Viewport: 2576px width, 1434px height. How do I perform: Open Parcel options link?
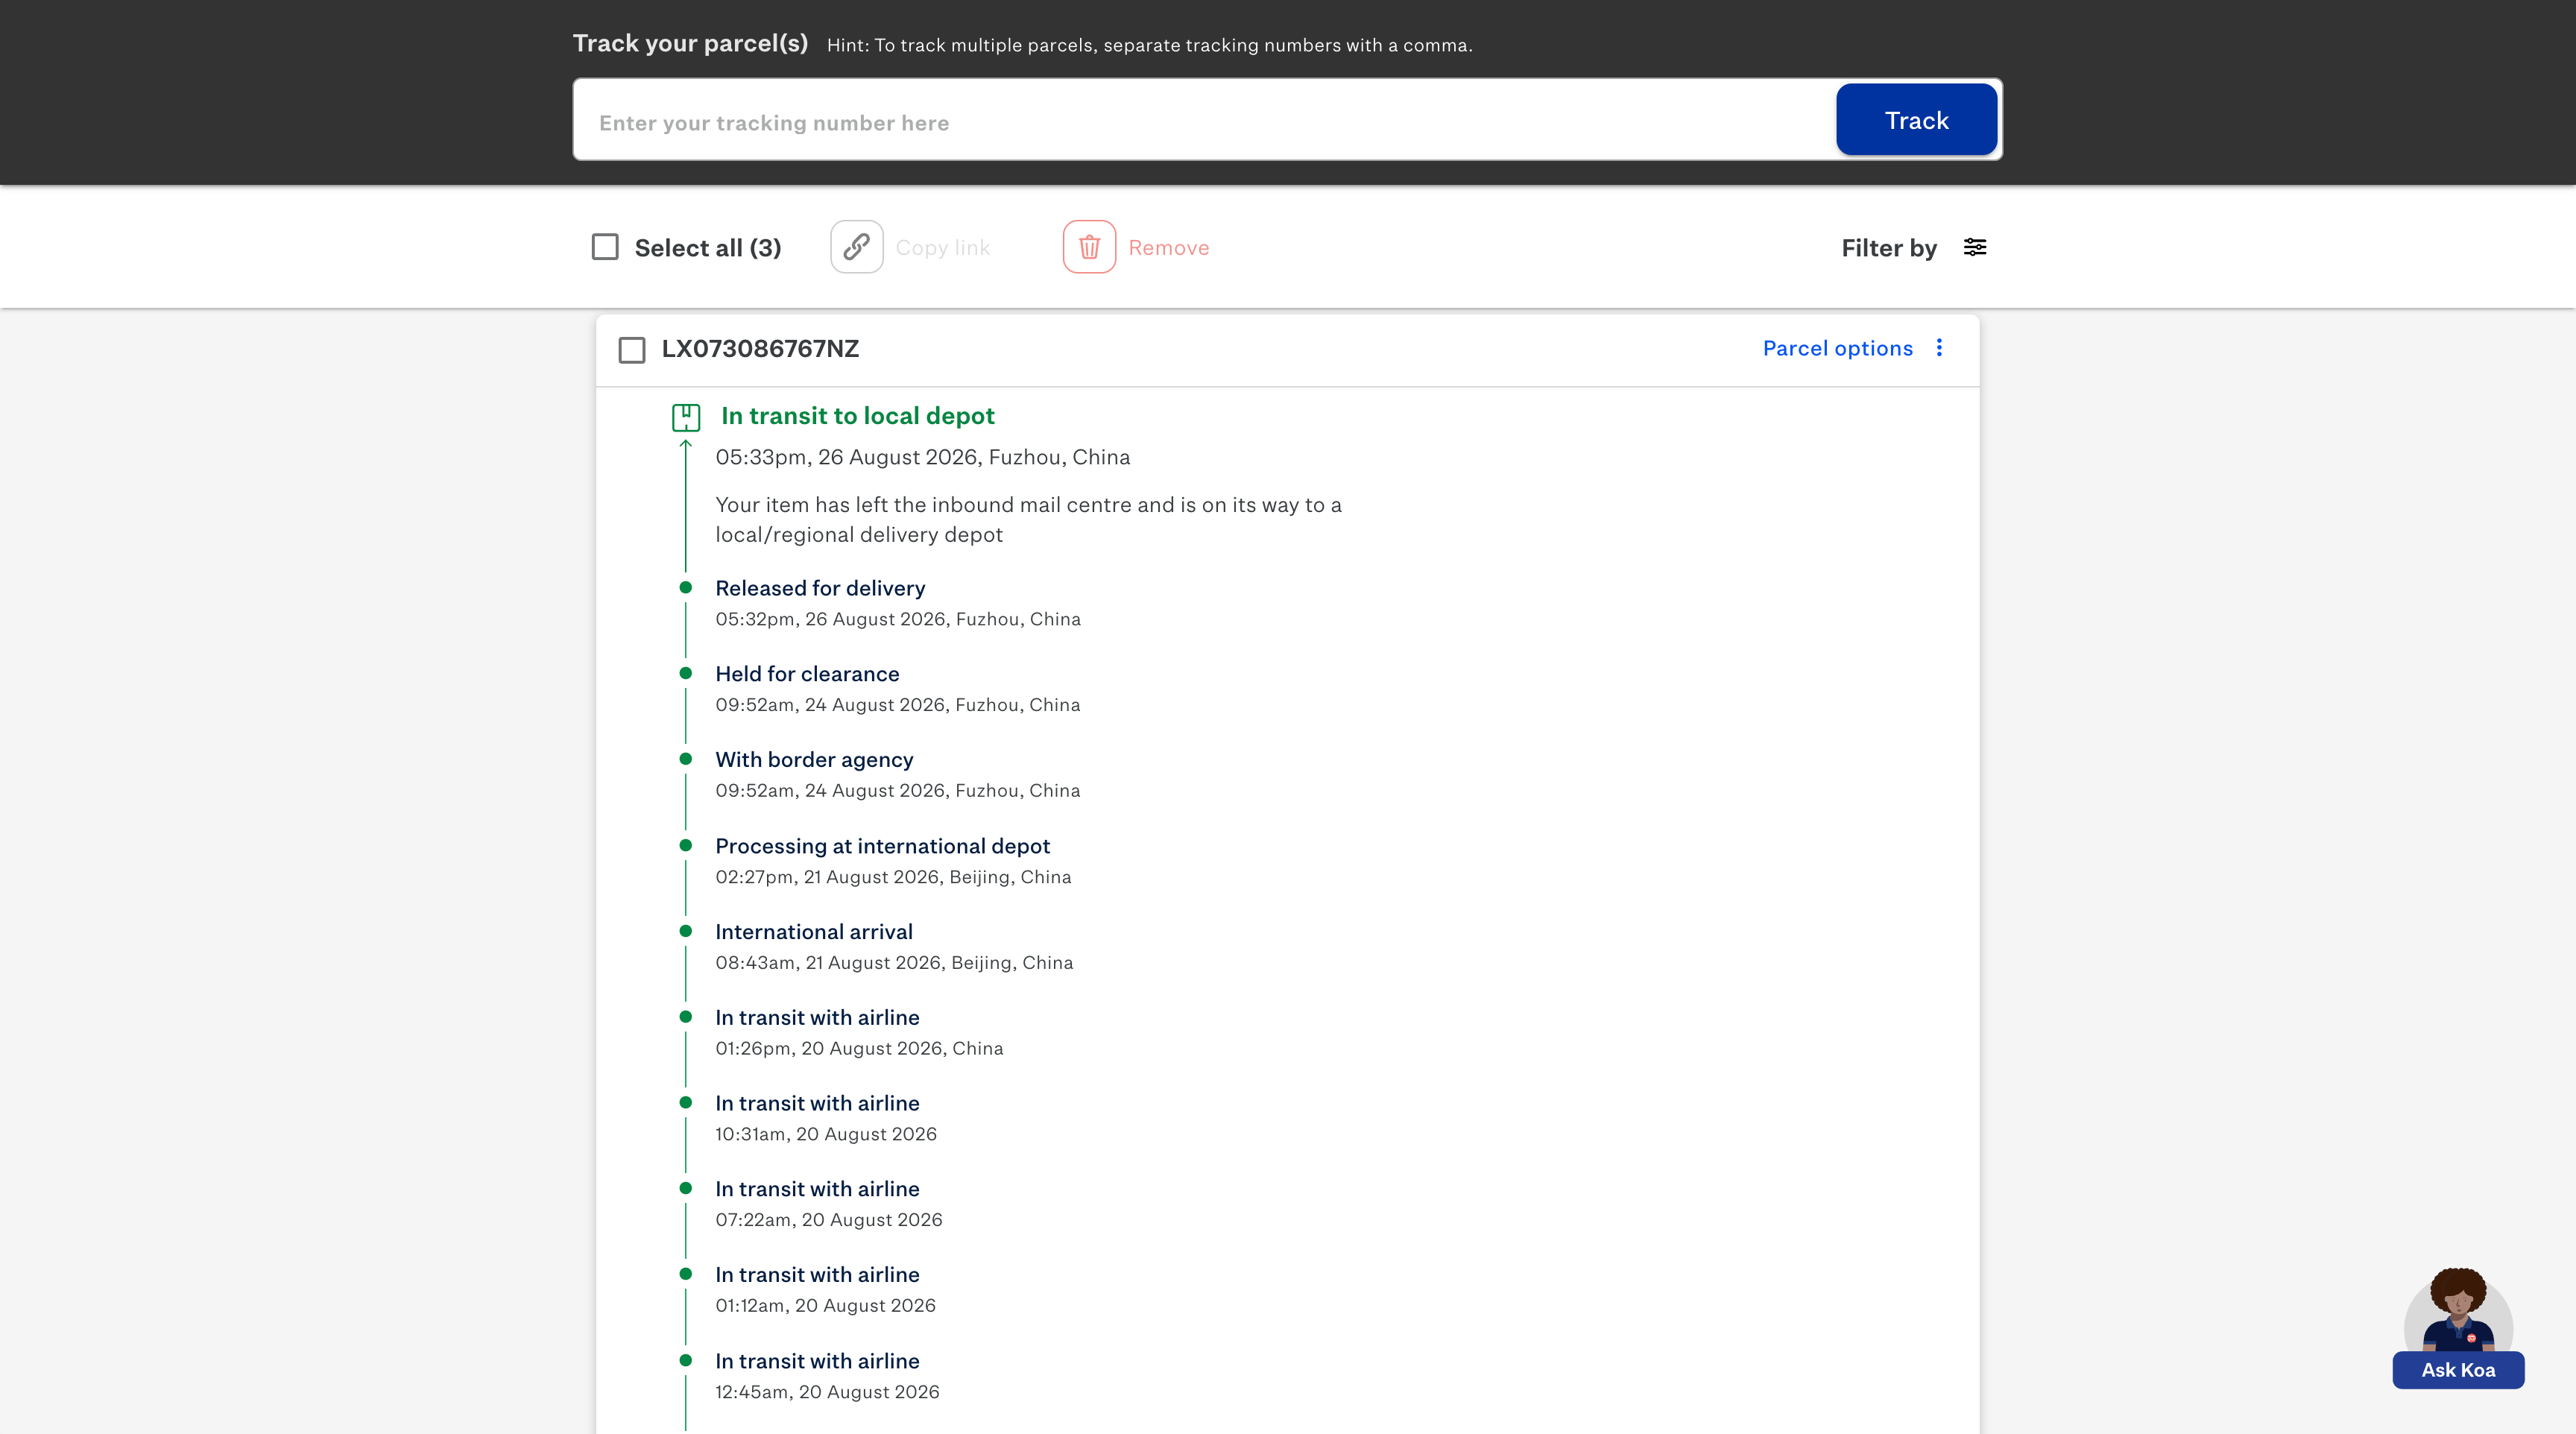(x=1837, y=348)
